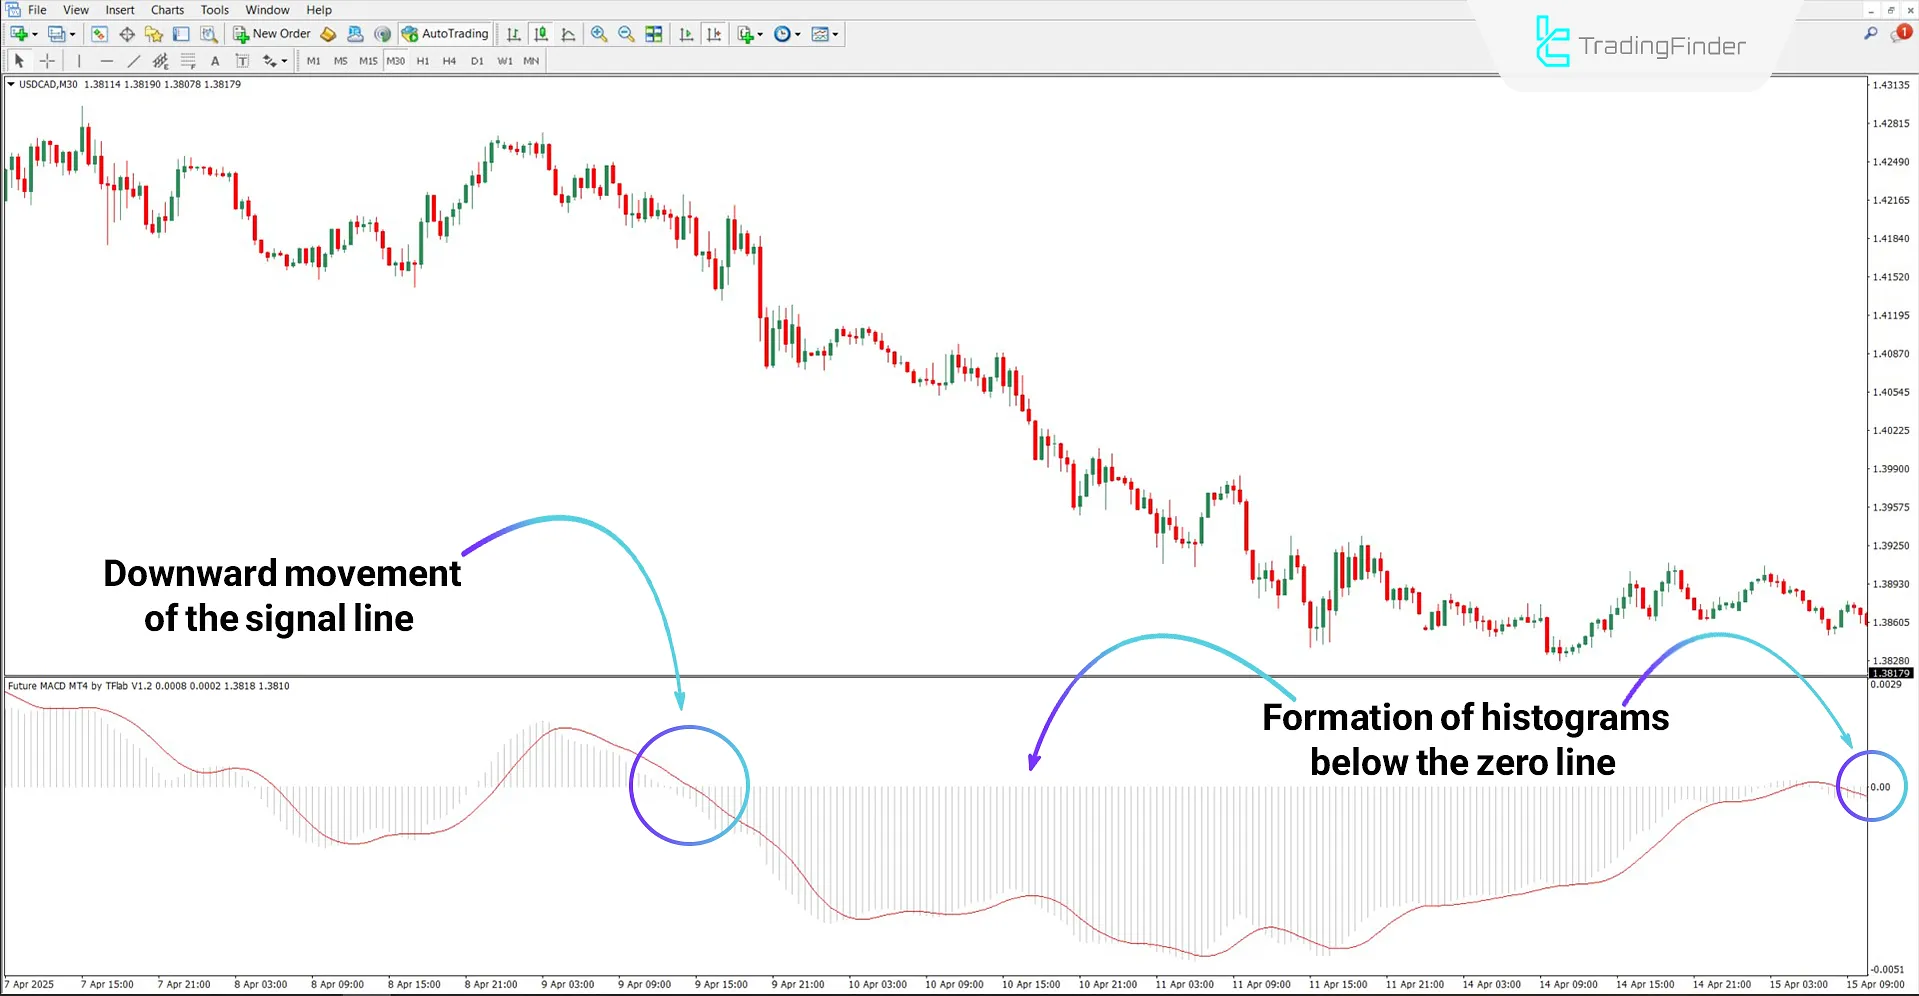
Task: Open the Periods dropdown
Action: (x=787, y=33)
